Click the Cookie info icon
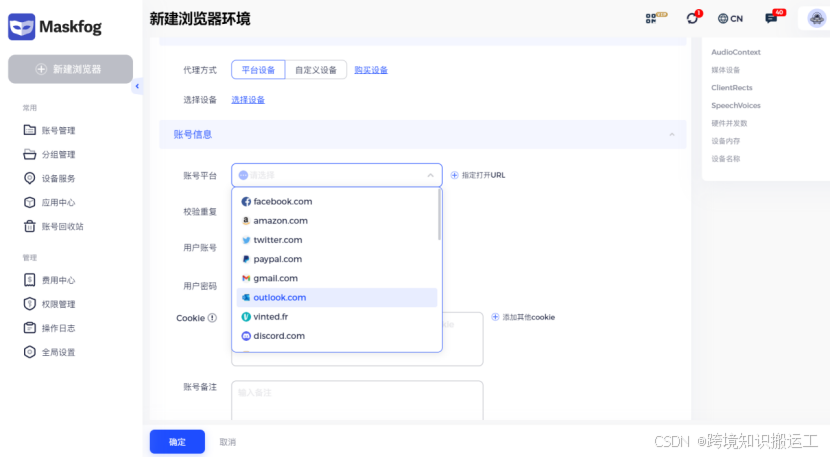 pyautogui.click(x=212, y=318)
